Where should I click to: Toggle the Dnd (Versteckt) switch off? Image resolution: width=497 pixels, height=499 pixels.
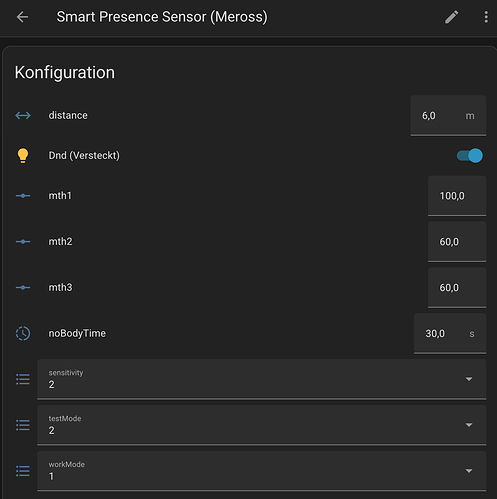tap(470, 156)
